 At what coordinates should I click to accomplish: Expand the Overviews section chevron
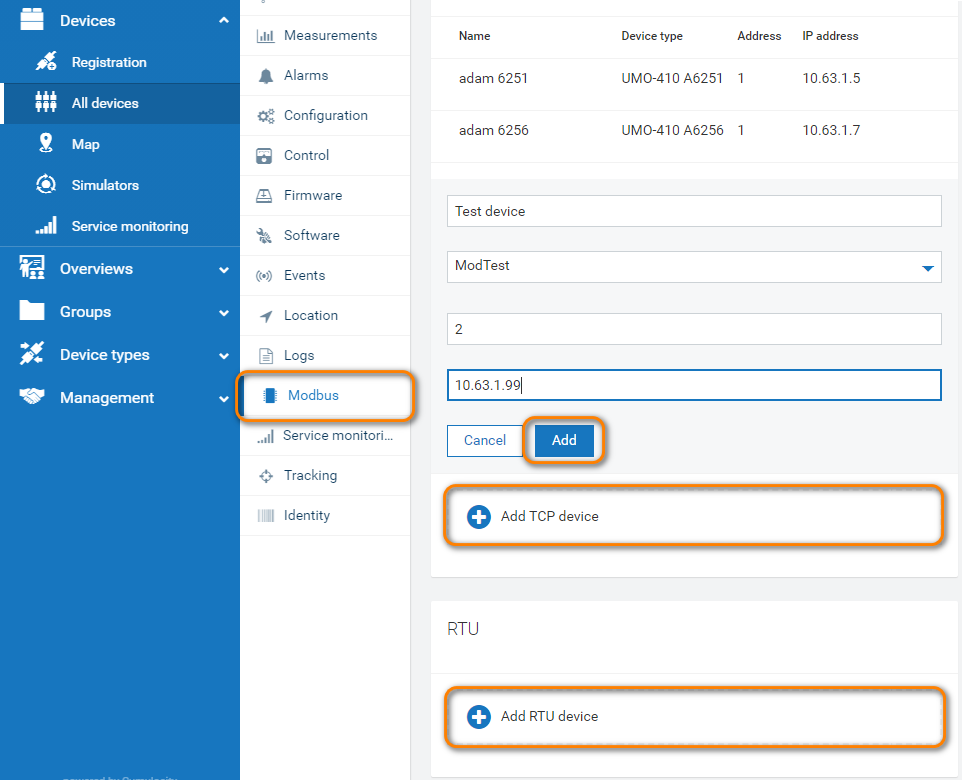coord(224,270)
